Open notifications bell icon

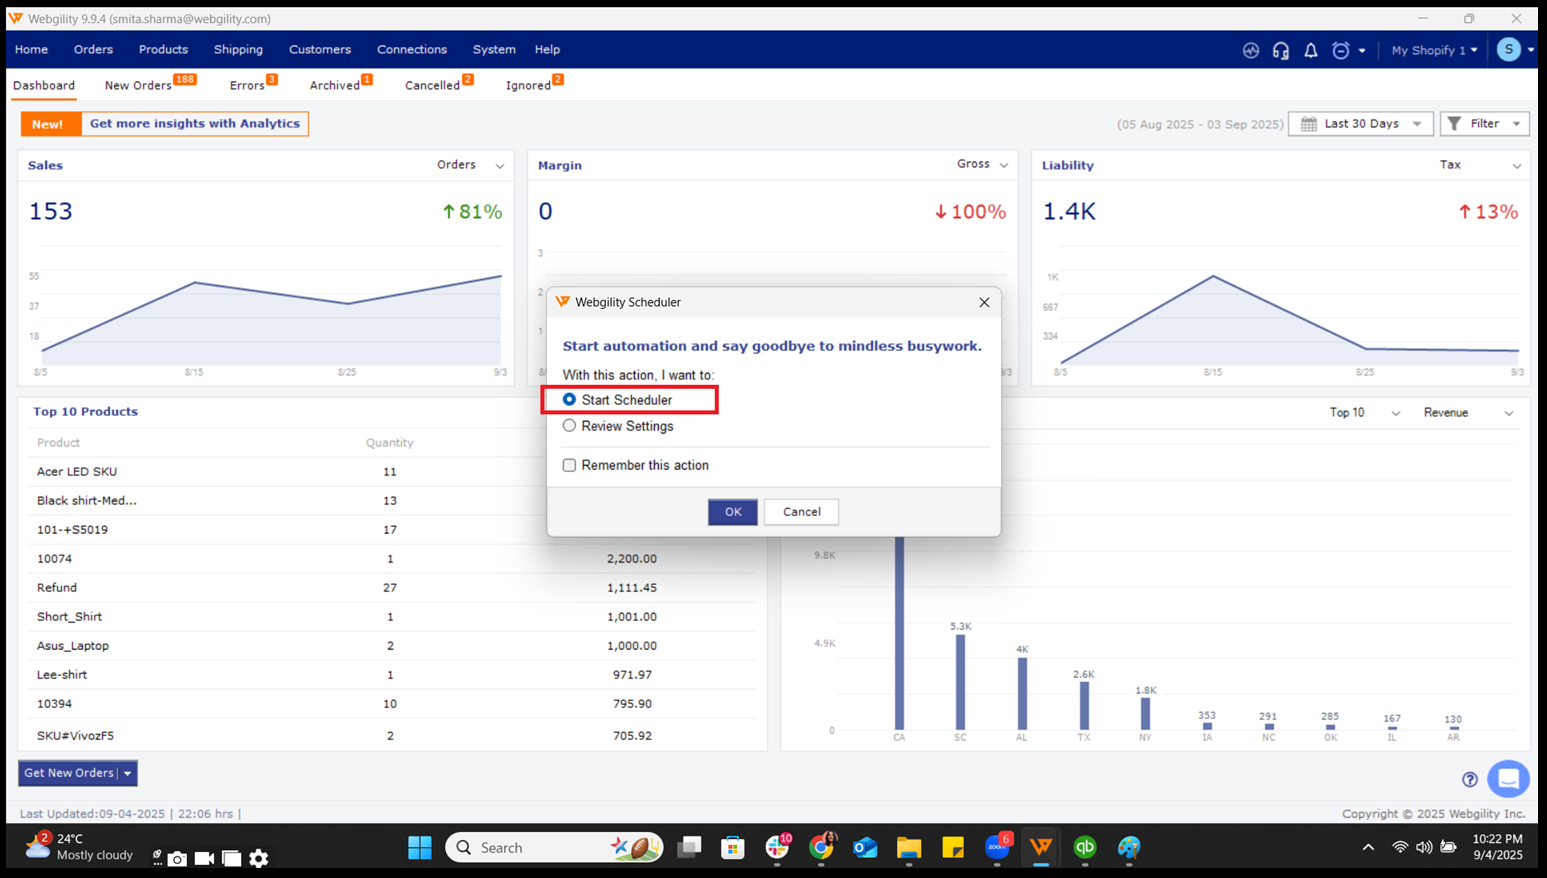1310,50
